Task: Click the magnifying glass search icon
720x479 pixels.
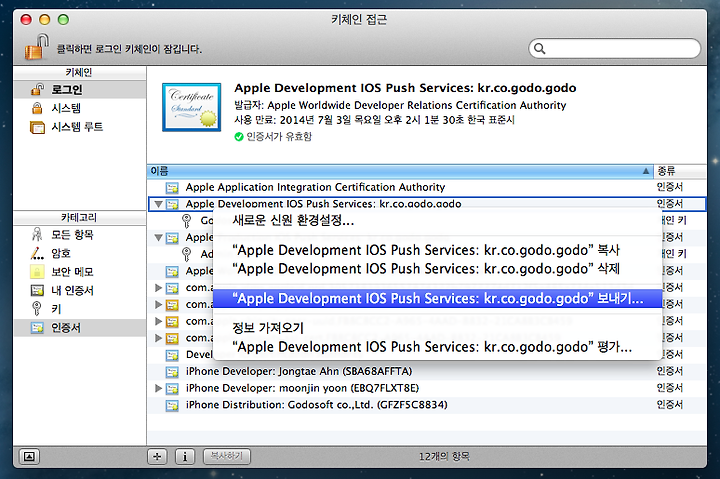Action: 540,49
